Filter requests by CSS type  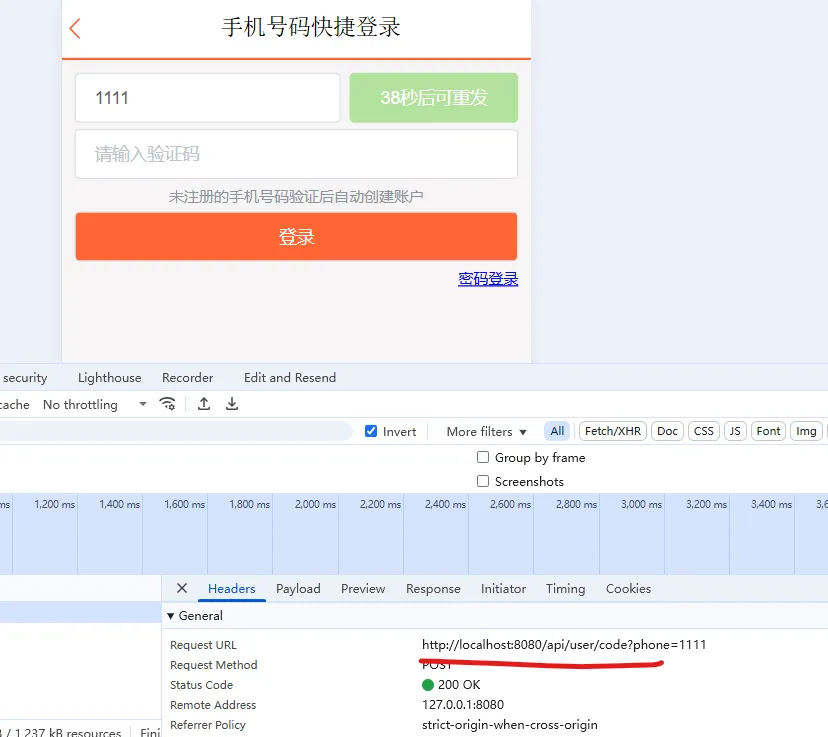[x=703, y=431]
